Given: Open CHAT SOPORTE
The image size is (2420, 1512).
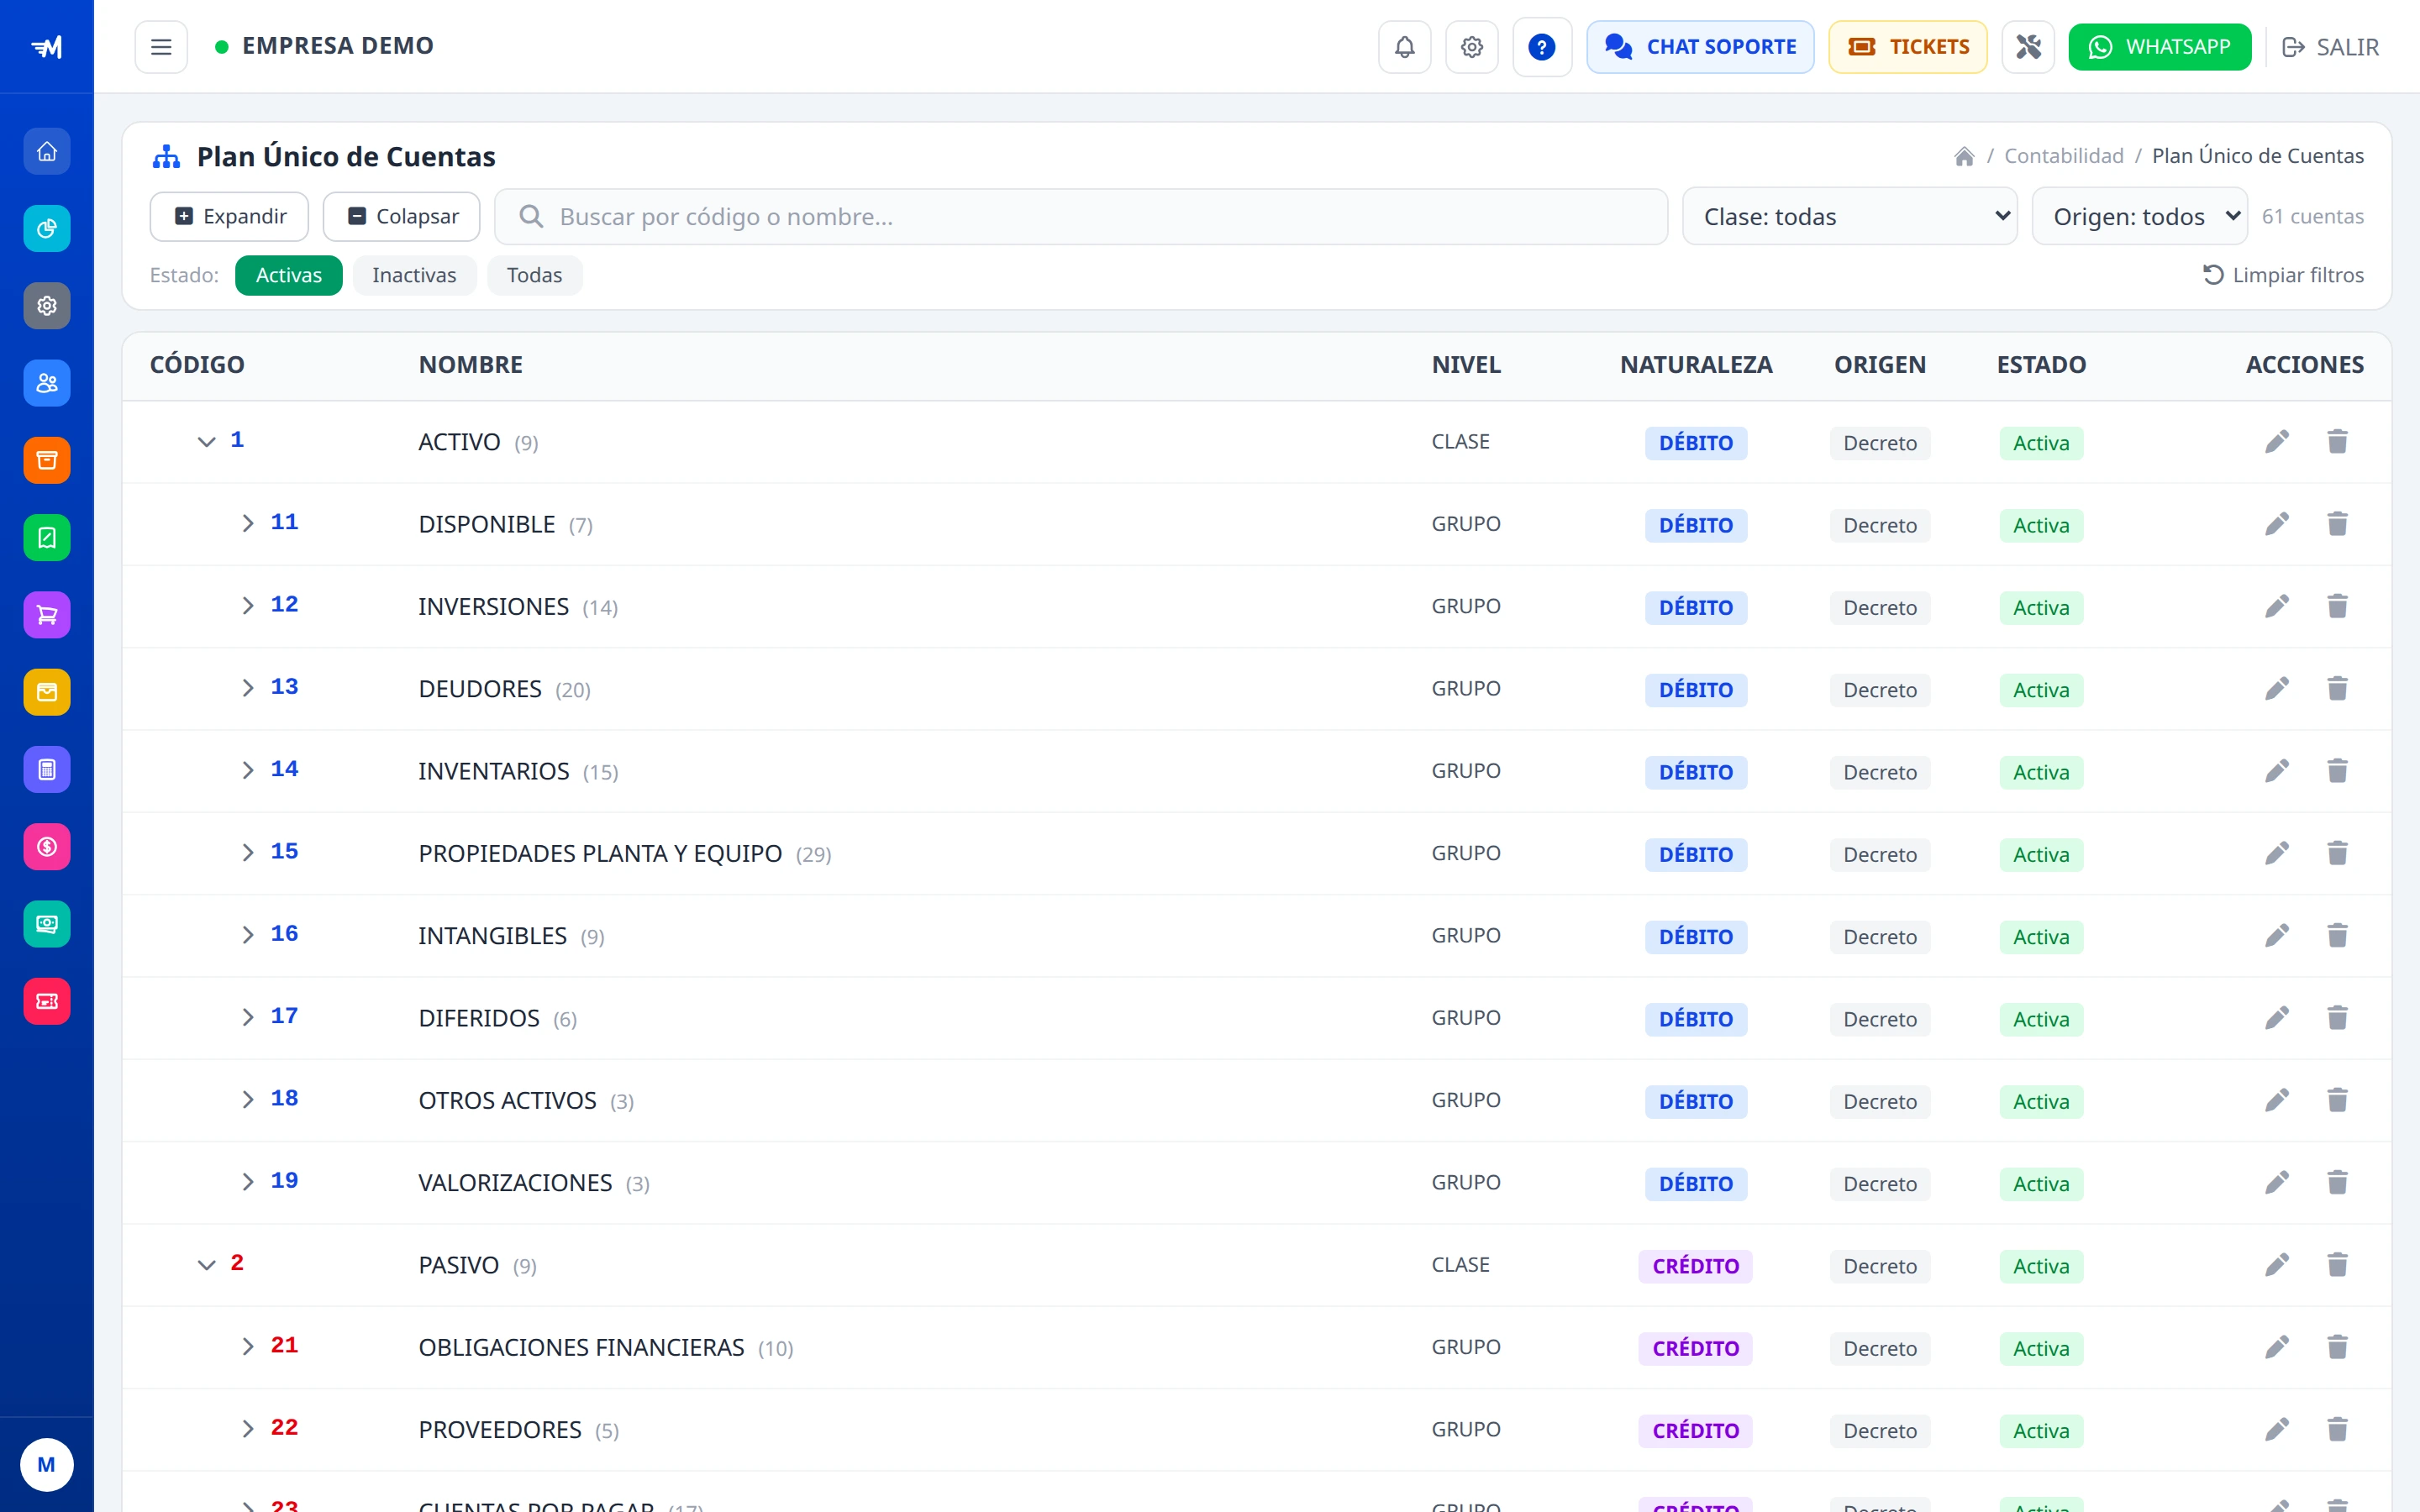Looking at the screenshot, I should point(1700,47).
